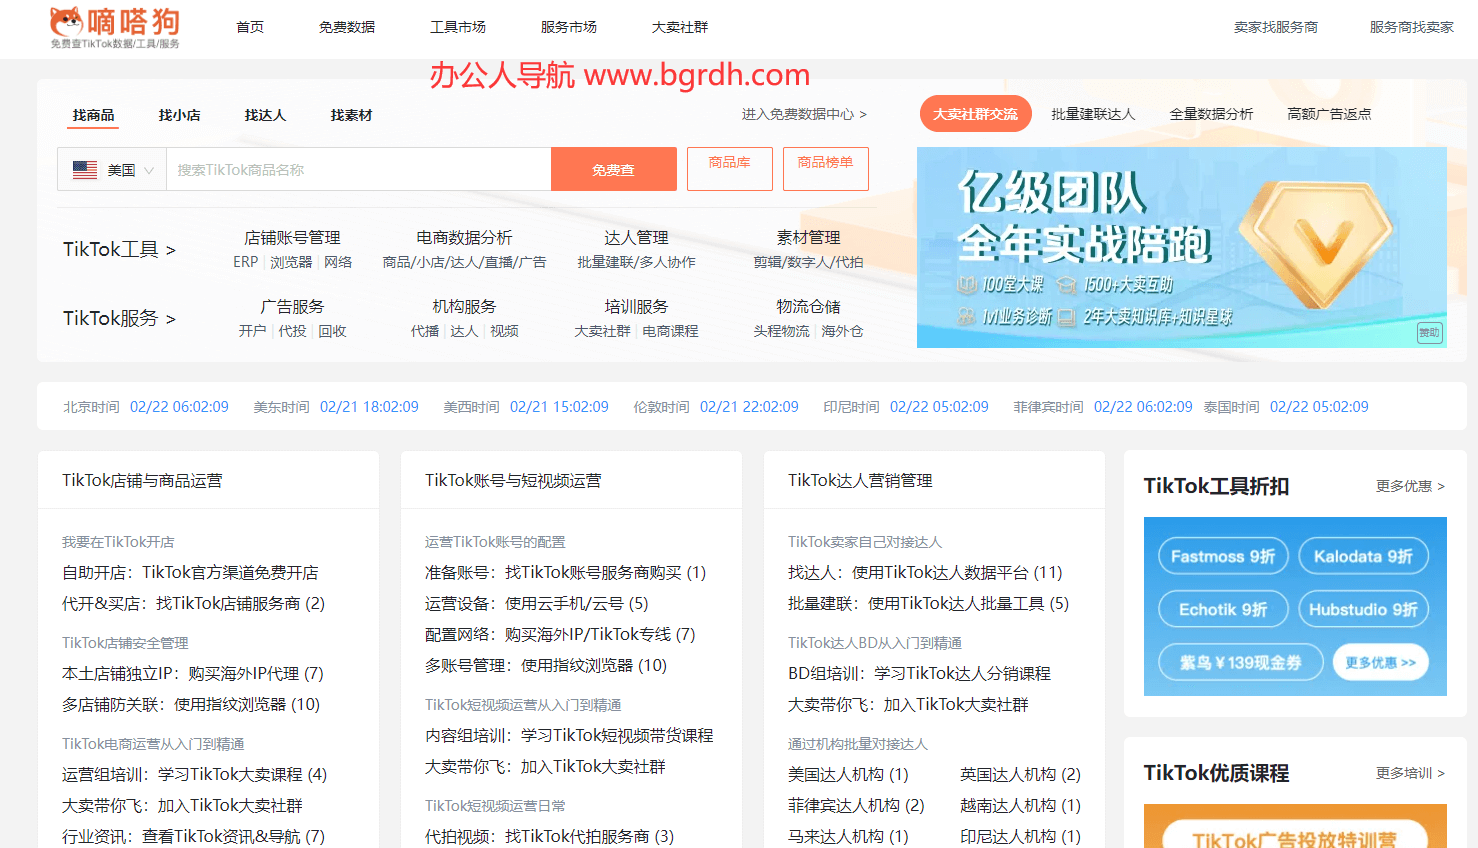Select the 批量建联达人 banner tab
Image resolution: width=1478 pixels, height=848 pixels.
click(1093, 114)
